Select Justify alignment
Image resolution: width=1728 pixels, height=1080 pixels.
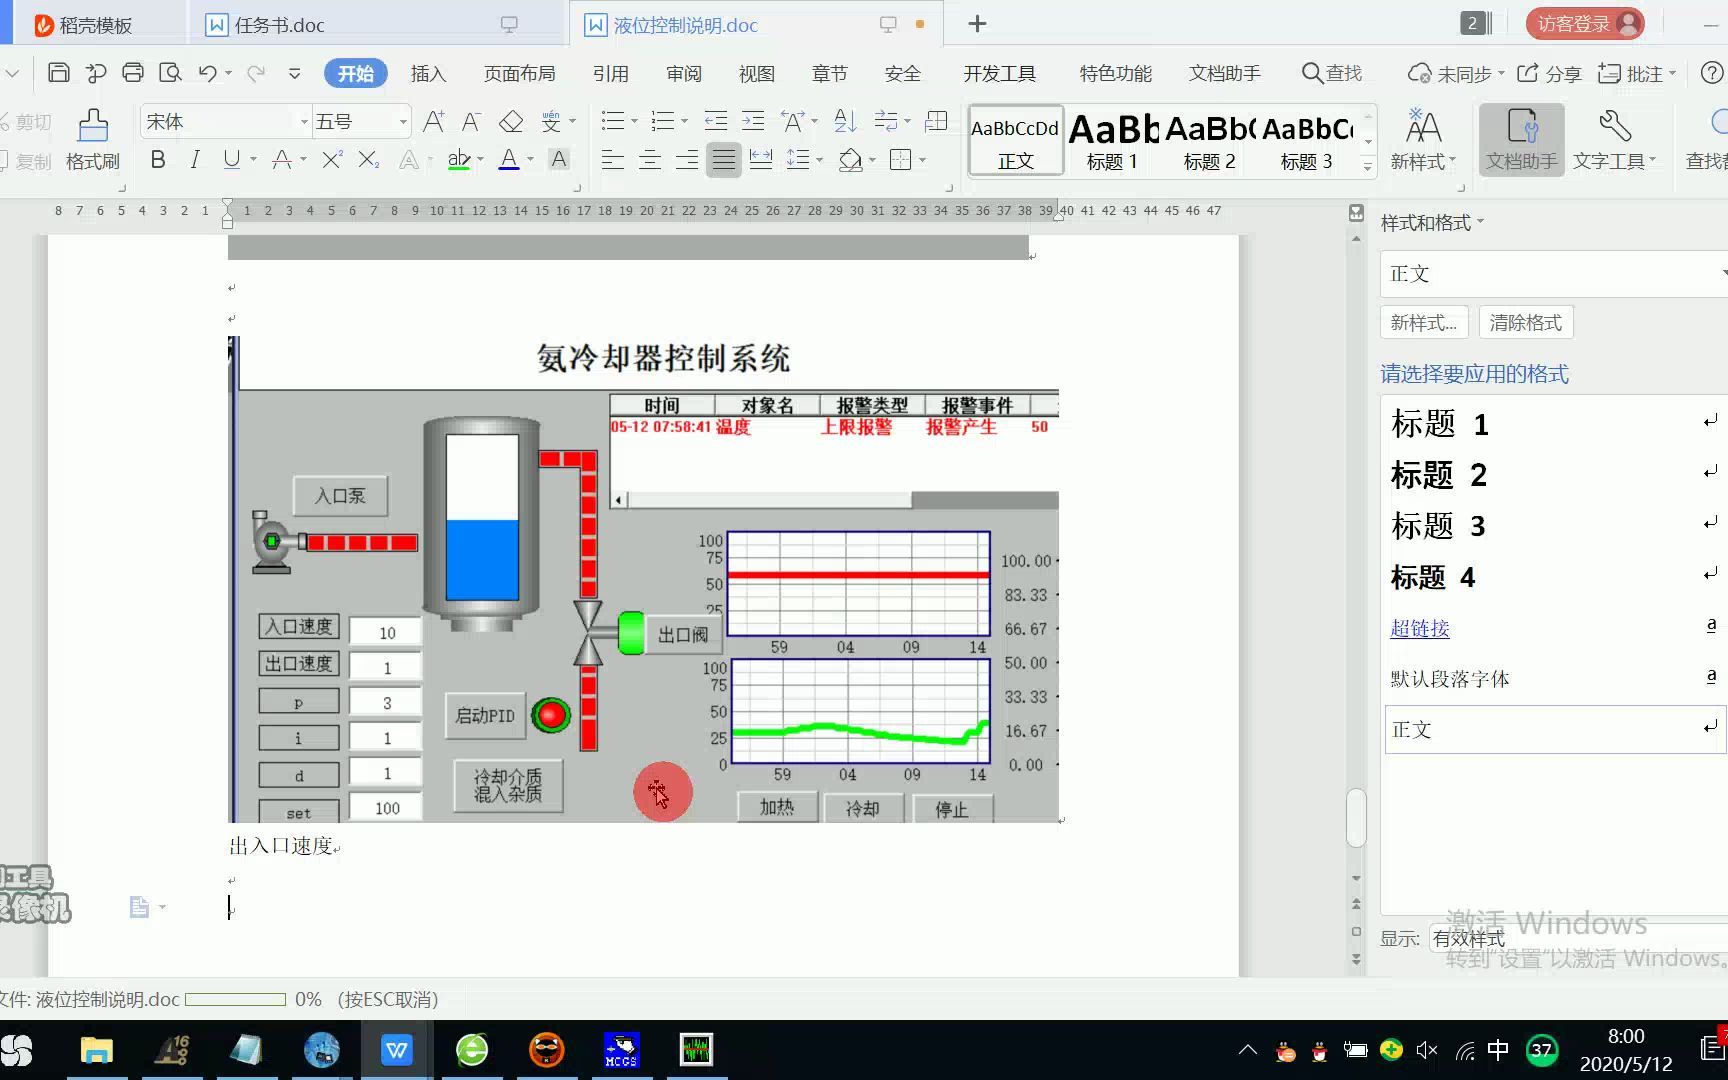(724, 160)
